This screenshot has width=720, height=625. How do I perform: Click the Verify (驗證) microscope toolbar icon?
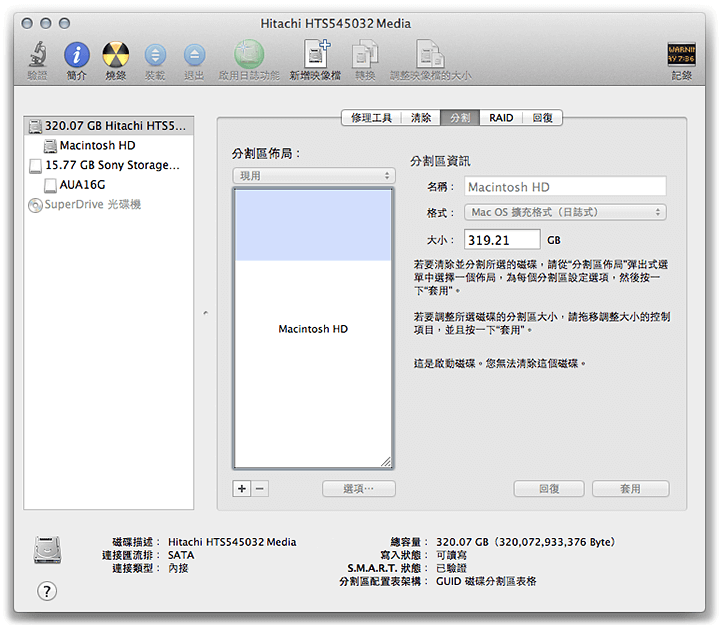click(x=38, y=55)
